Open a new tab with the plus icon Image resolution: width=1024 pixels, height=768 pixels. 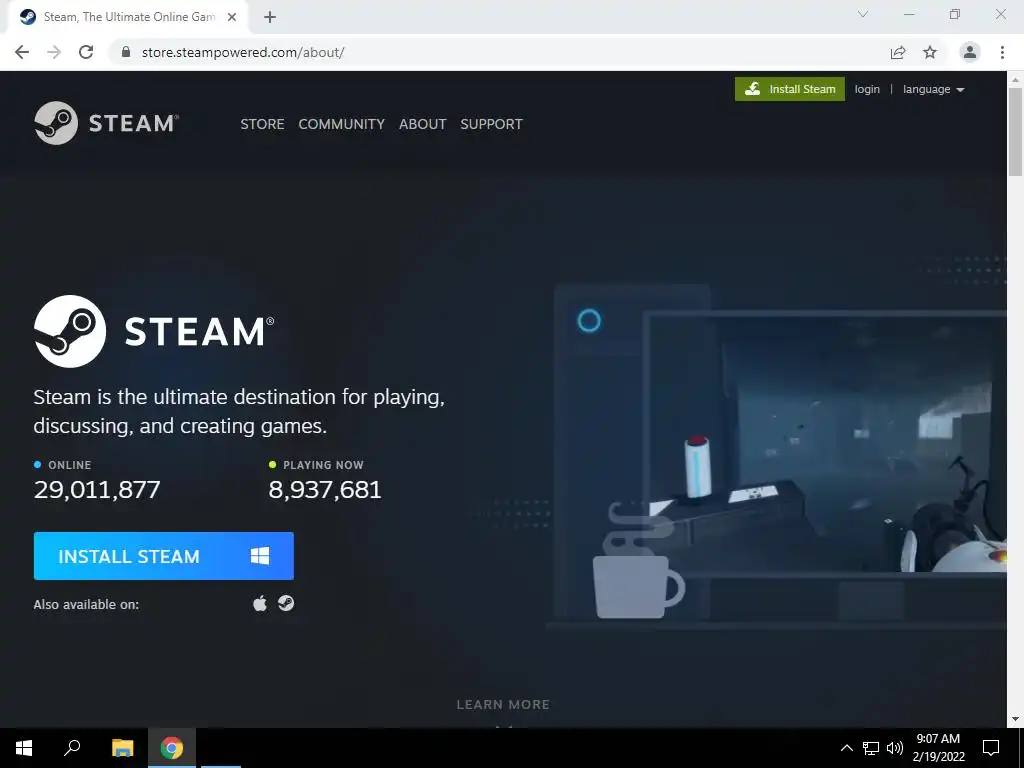point(270,18)
